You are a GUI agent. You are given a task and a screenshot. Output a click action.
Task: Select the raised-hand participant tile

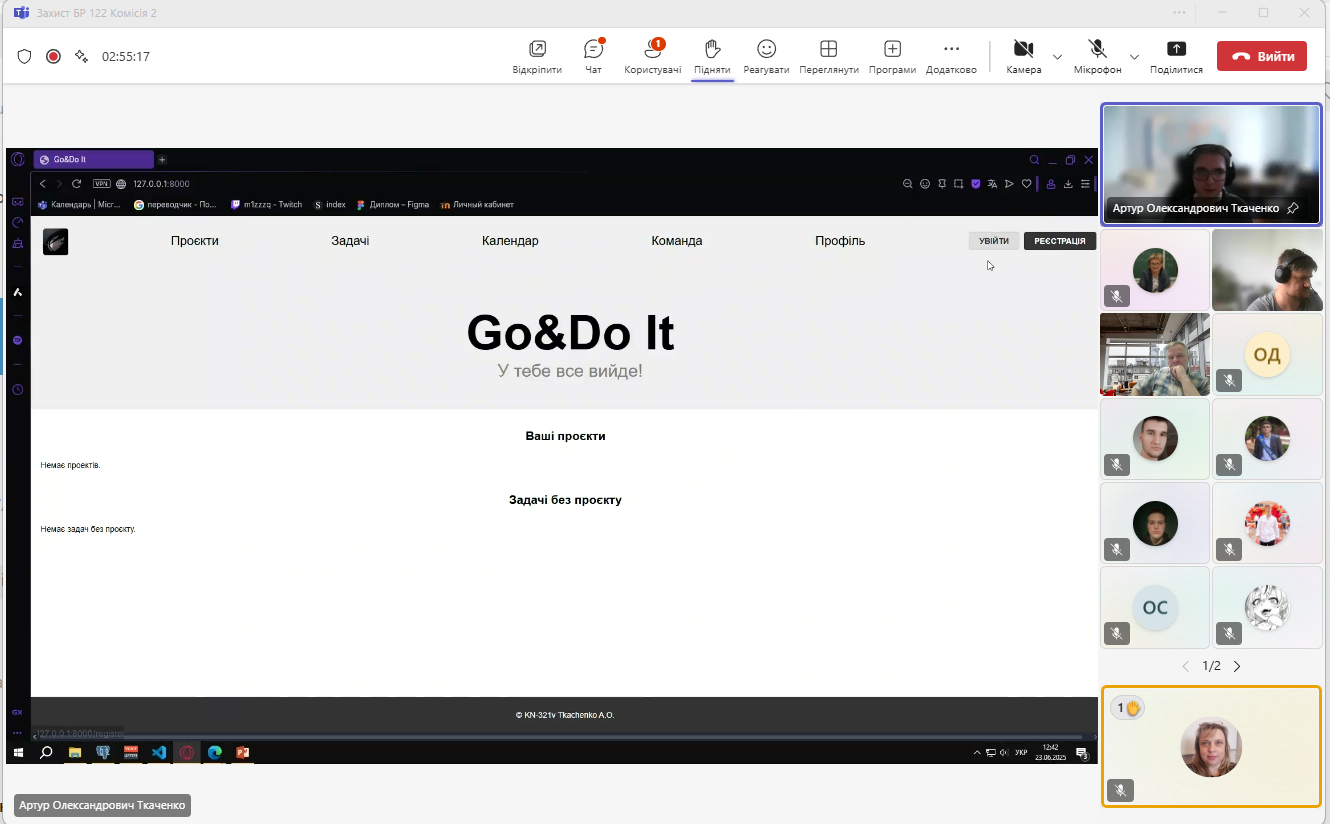[x=1211, y=746]
